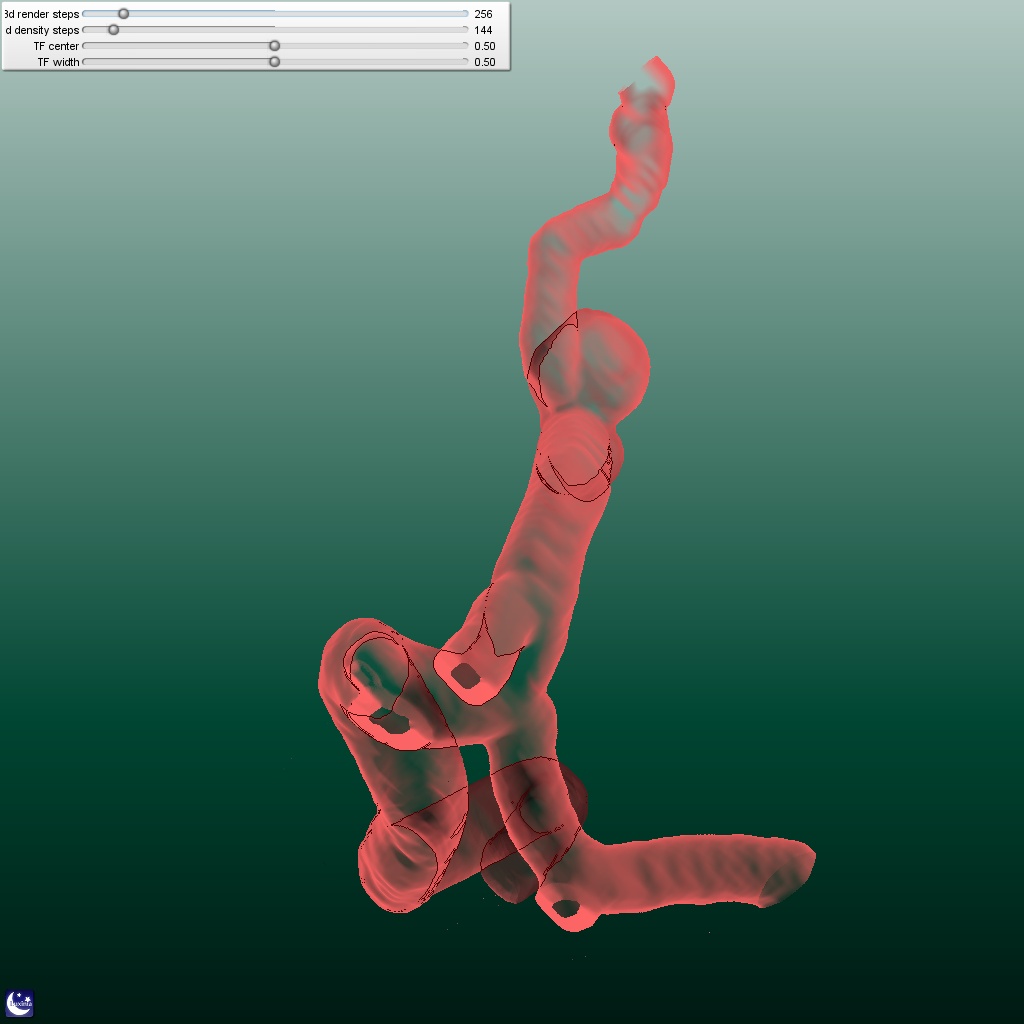Click the far left end of the TF center track
The image size is (1024, 1024).
click(x=85, y=46)
